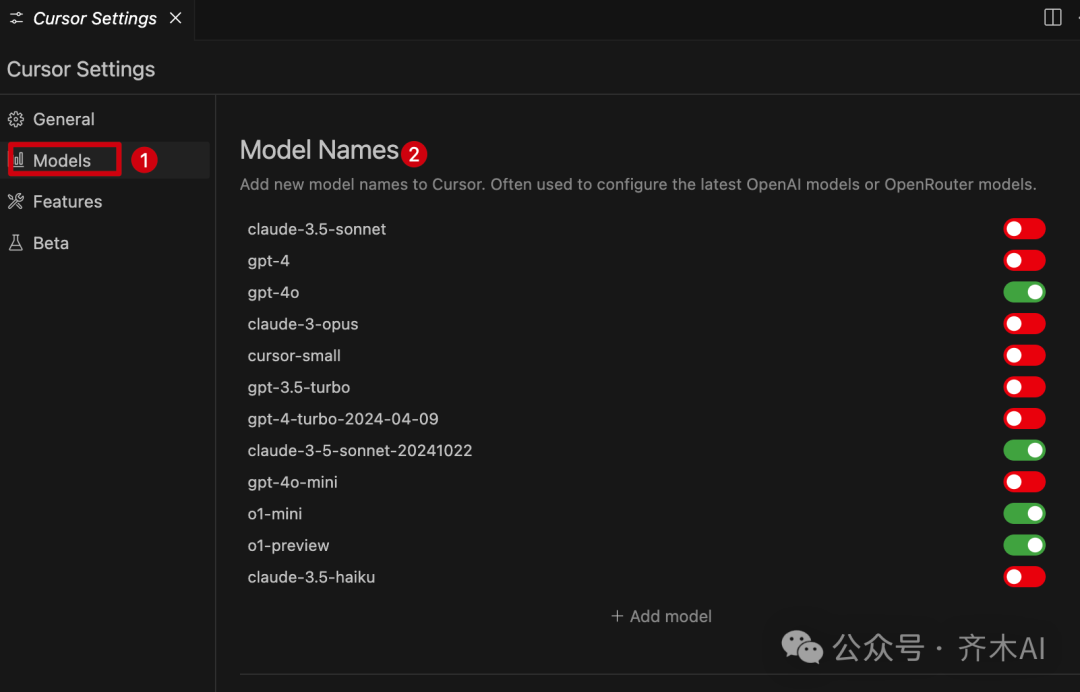The image size is (1080, 692).
Task: Turn on claude-3.5-haiku toggle
Action: point(1024,577)
